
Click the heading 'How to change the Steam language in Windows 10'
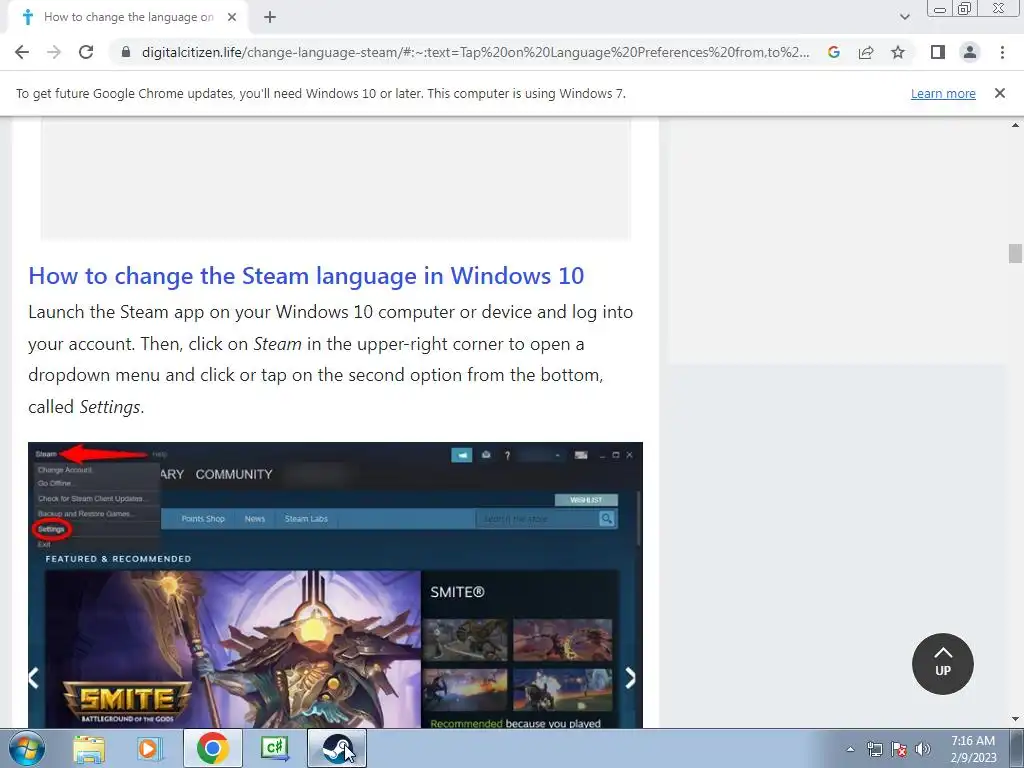[x=306, y=276]
